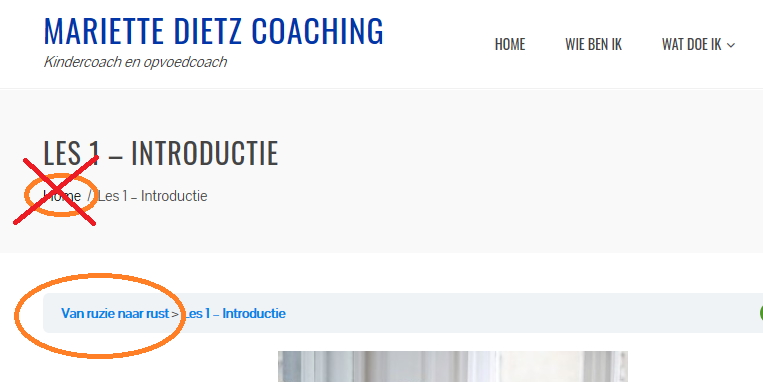Click the light gray course breadcrumb bar background
This screenshot has height=382, width=763.
(x=487, y=313)
